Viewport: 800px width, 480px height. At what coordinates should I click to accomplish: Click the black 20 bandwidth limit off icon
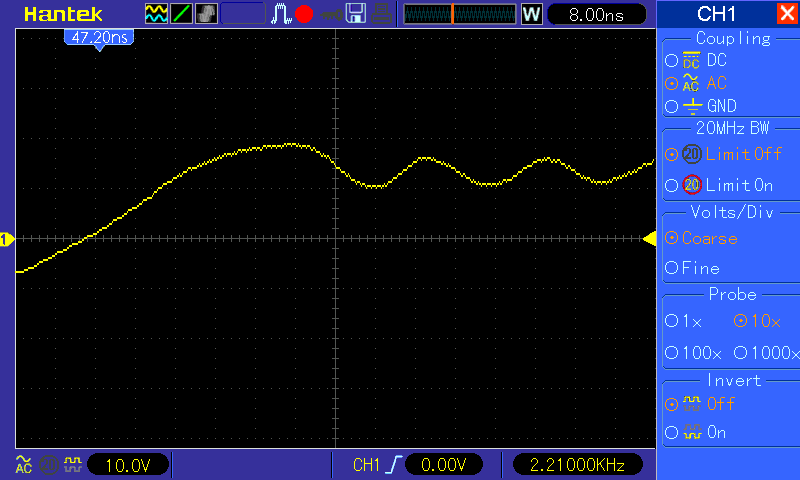click(x=692, y=154)
